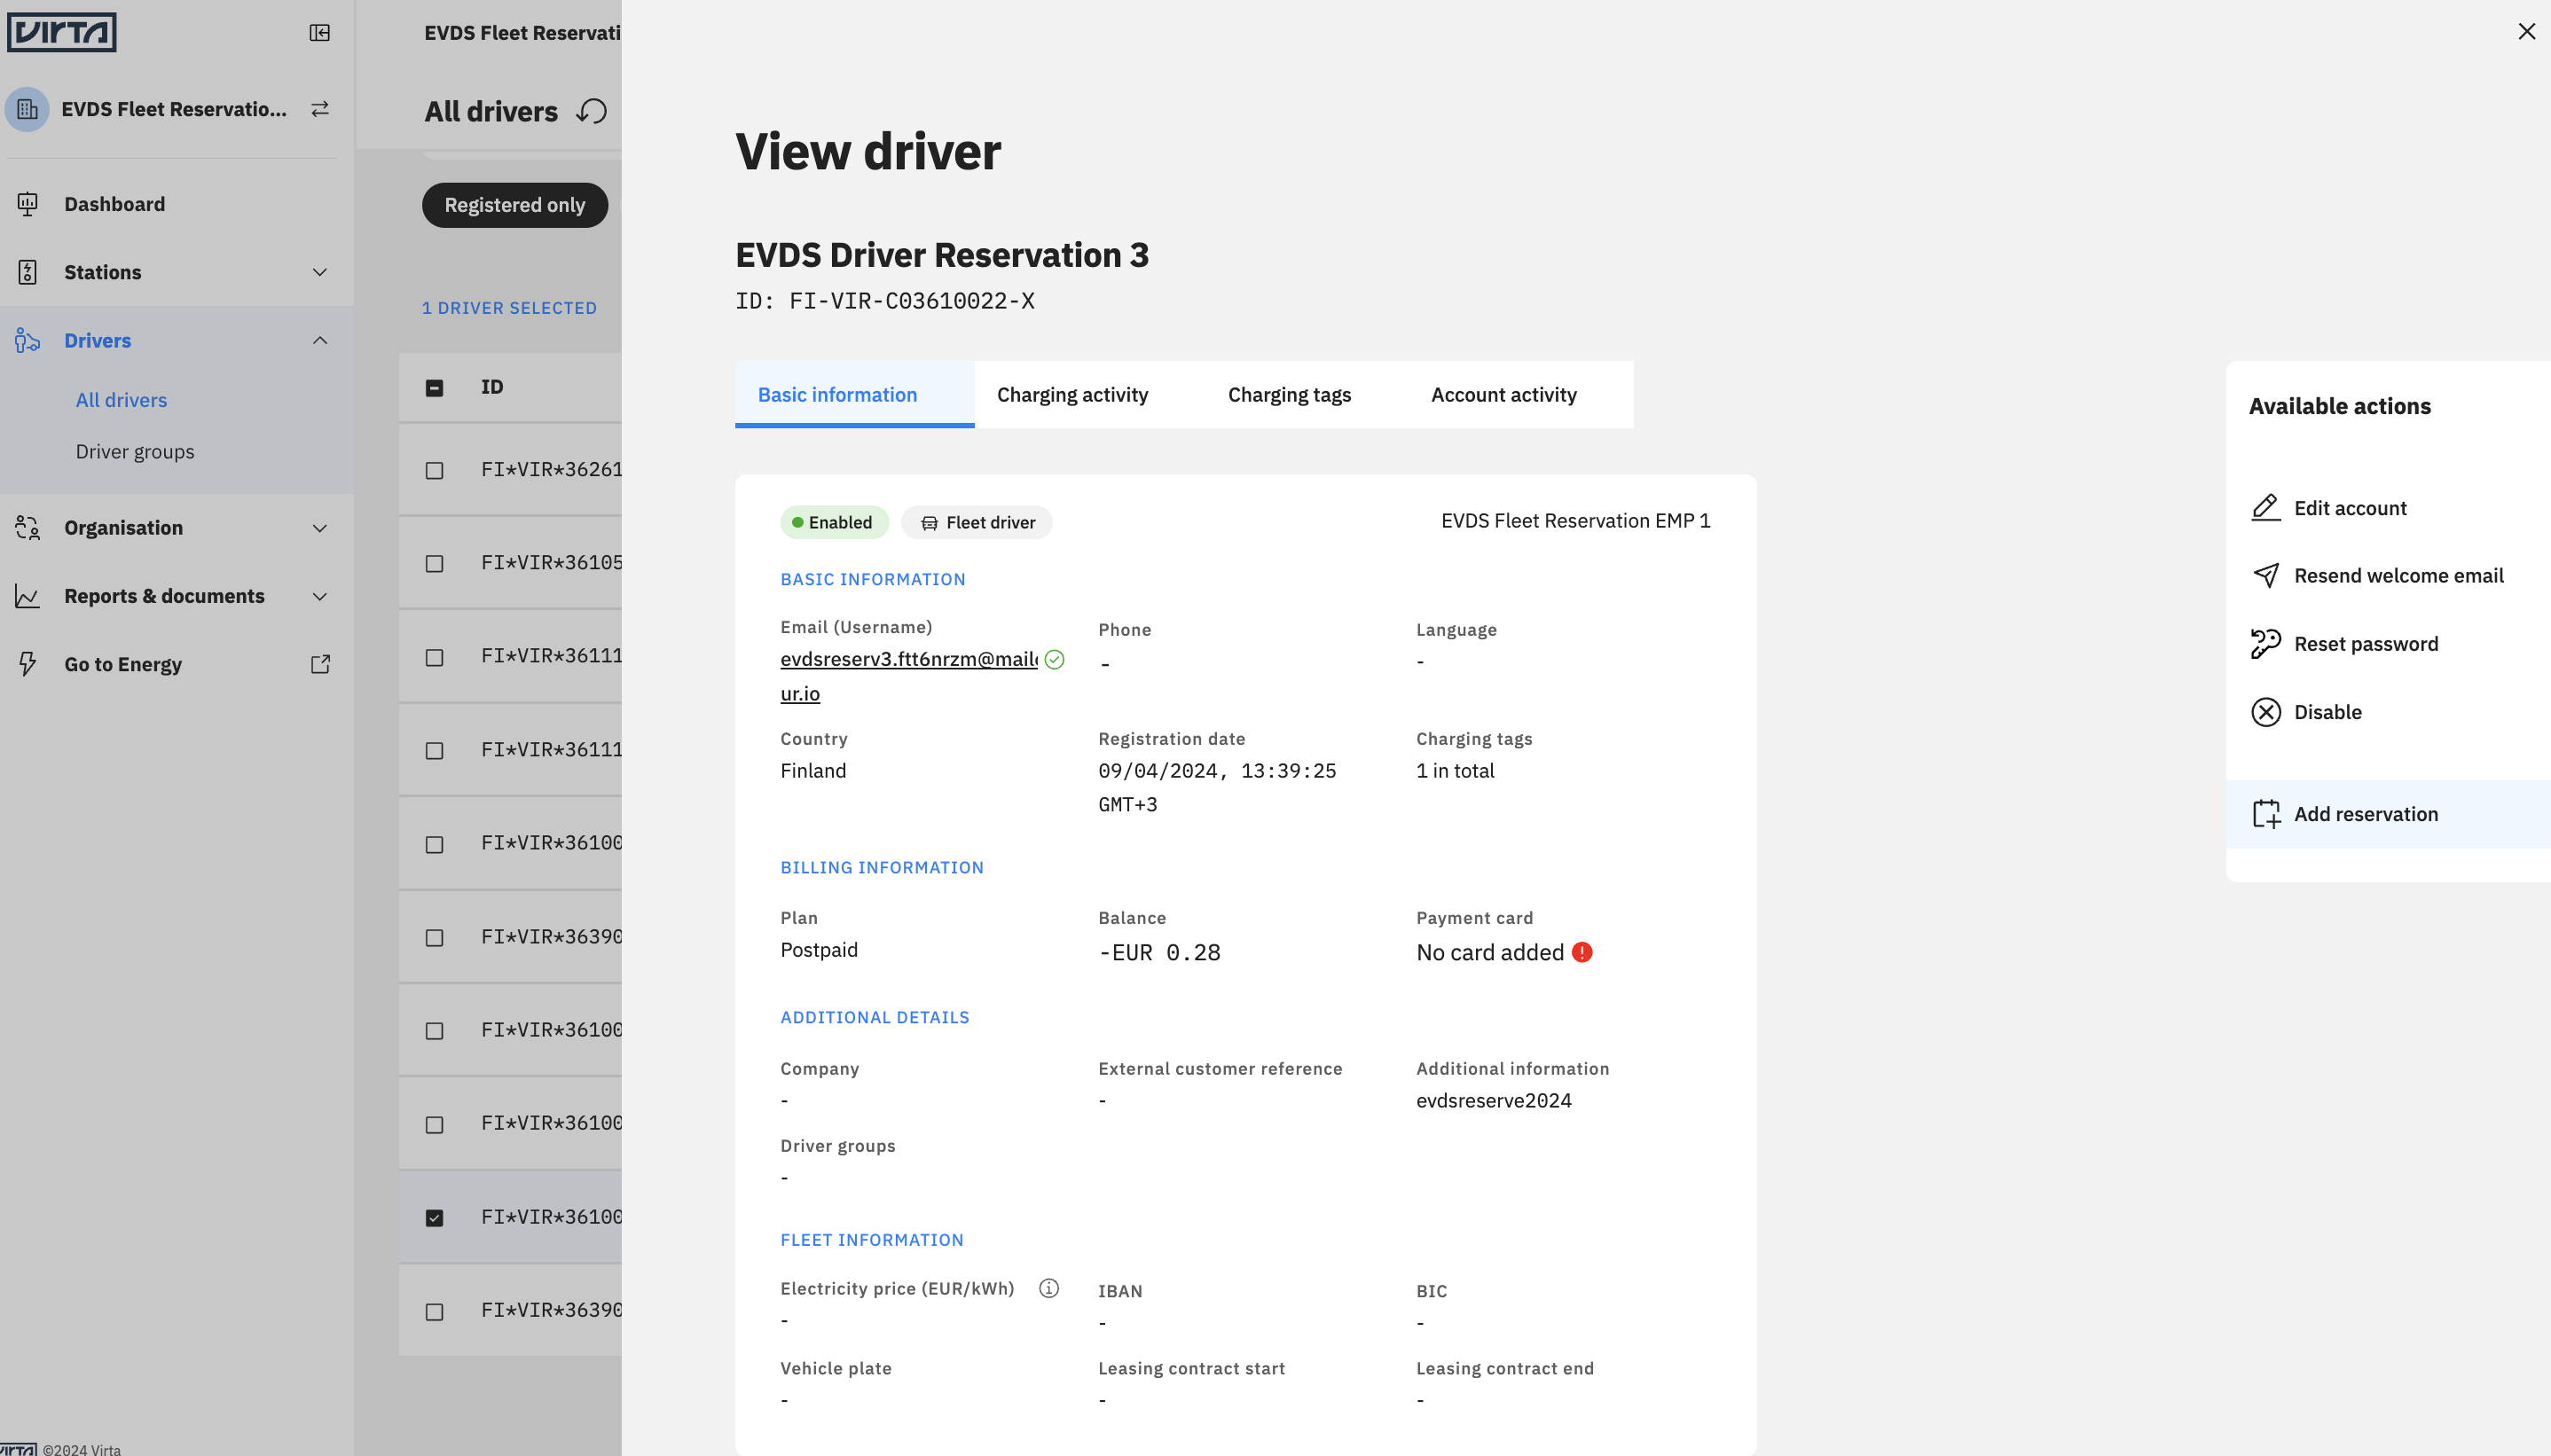Image resolution: width=2551 pixels, height=1456 pixels.
Task: Click the Go to Energy lightning icon
Action: [27, 664]
